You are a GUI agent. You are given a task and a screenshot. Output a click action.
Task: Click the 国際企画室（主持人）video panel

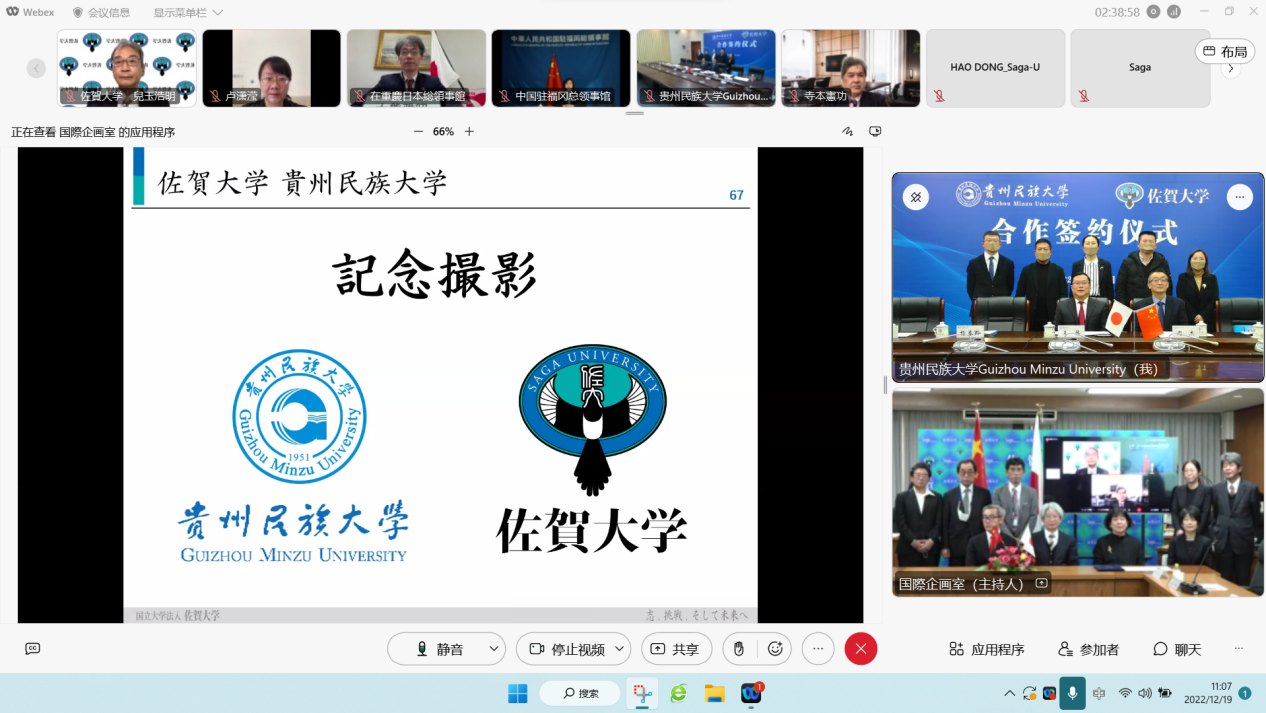pyautogui.click(x=1078, y=493)
